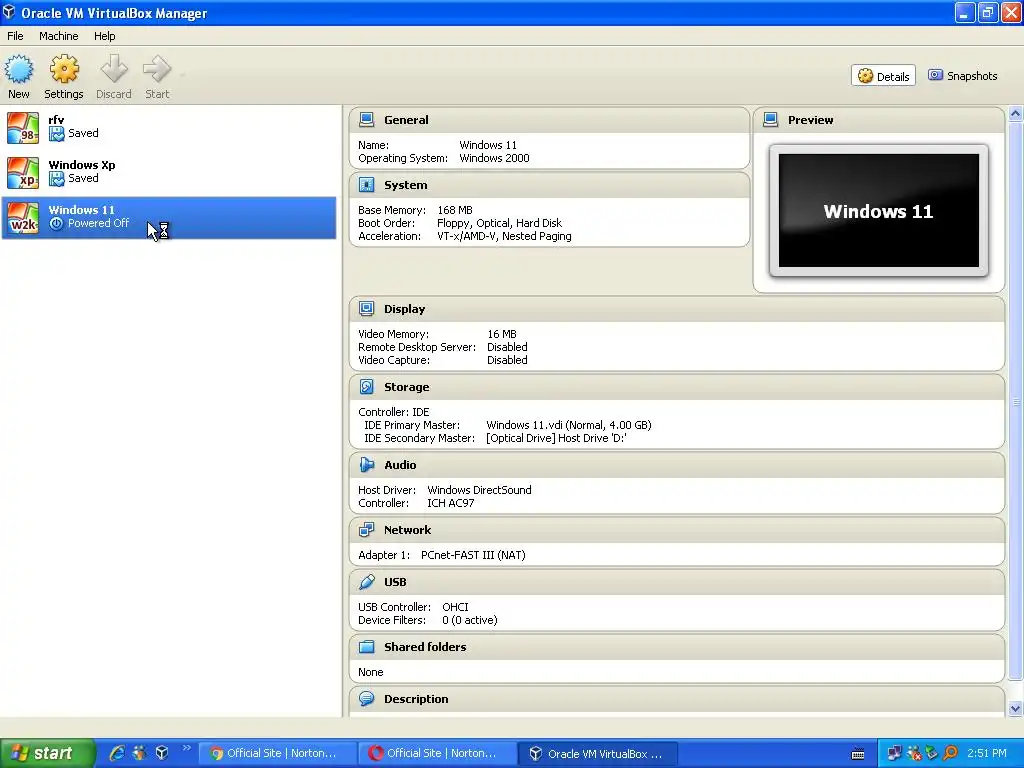Launch VirtualBox cube from quick launch
The height and width of the screenshot is (768, 1024).
(x=162, y=753)
